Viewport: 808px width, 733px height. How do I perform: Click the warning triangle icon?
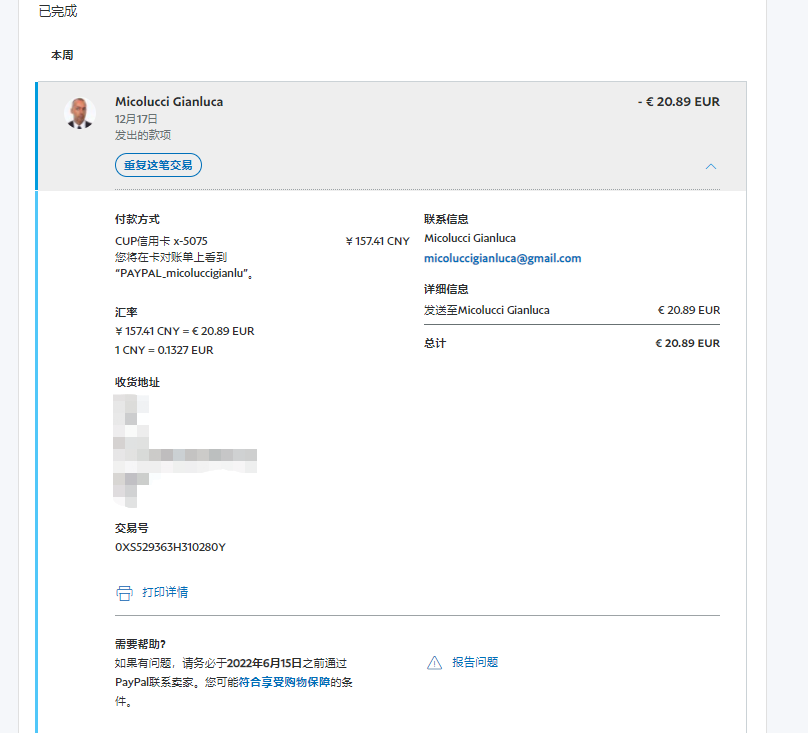click(x=434, y=662)
